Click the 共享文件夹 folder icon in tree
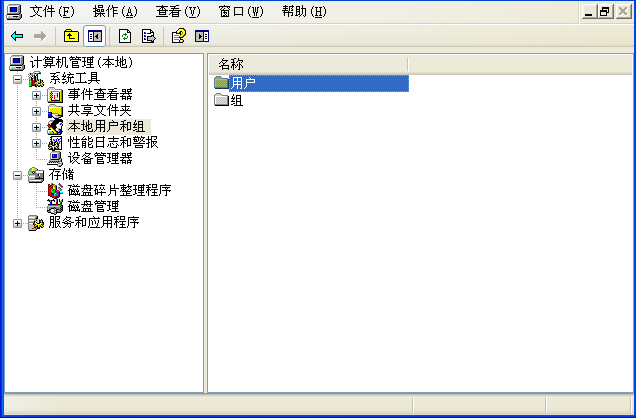The height and width of the screenshot is (418, 636). click(55, 111)
